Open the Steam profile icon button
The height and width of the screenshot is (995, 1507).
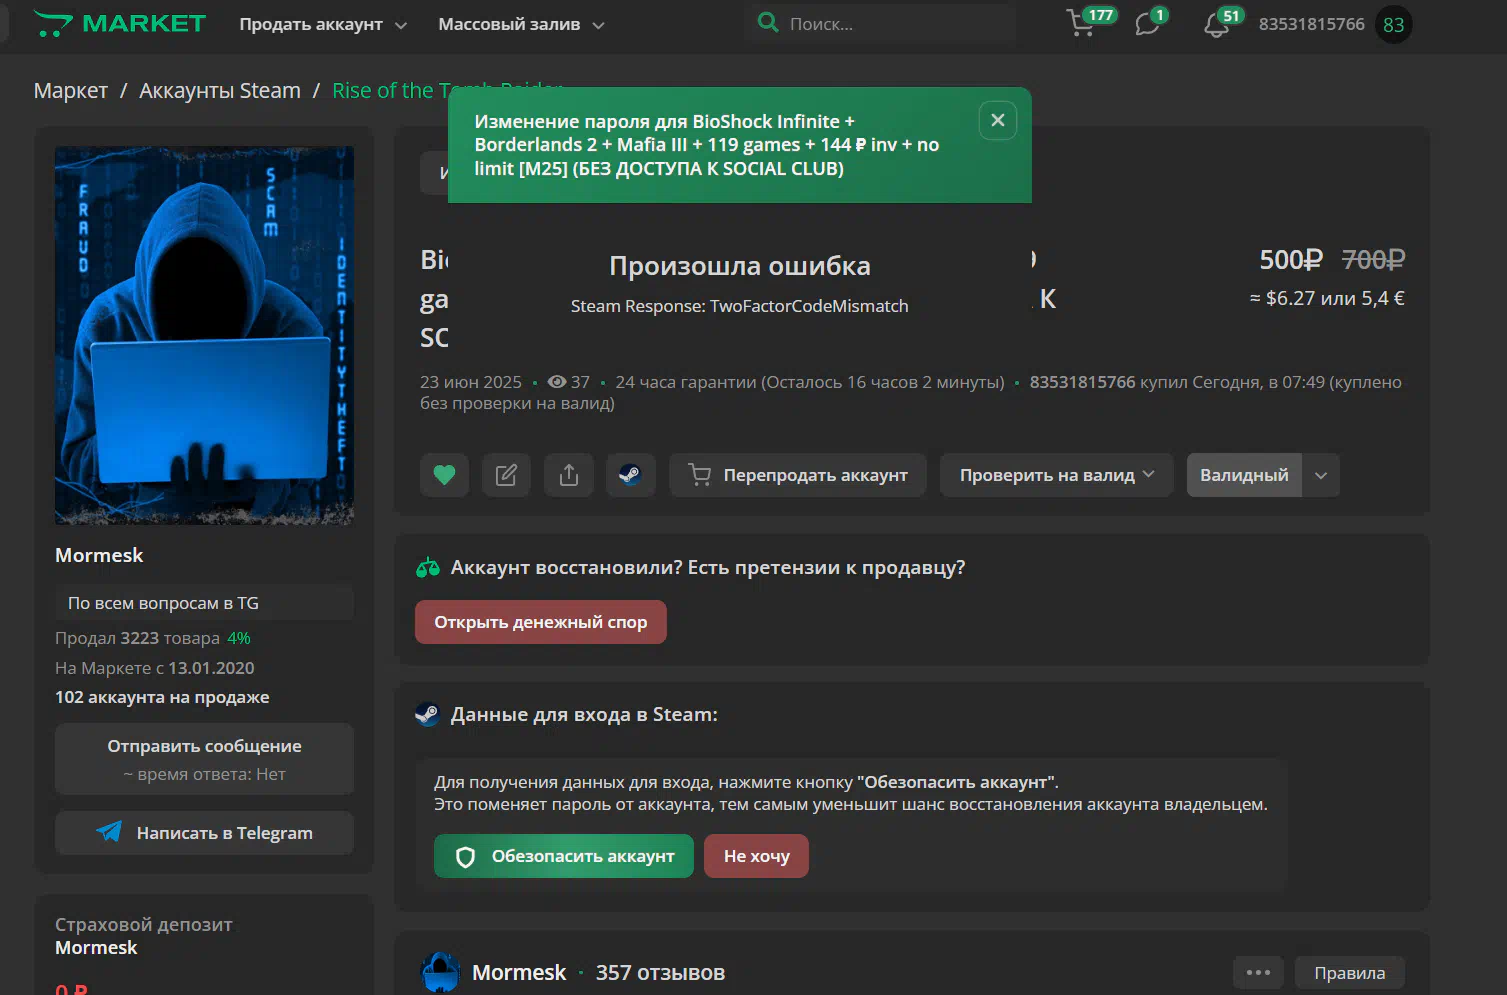tap(631, 475)
